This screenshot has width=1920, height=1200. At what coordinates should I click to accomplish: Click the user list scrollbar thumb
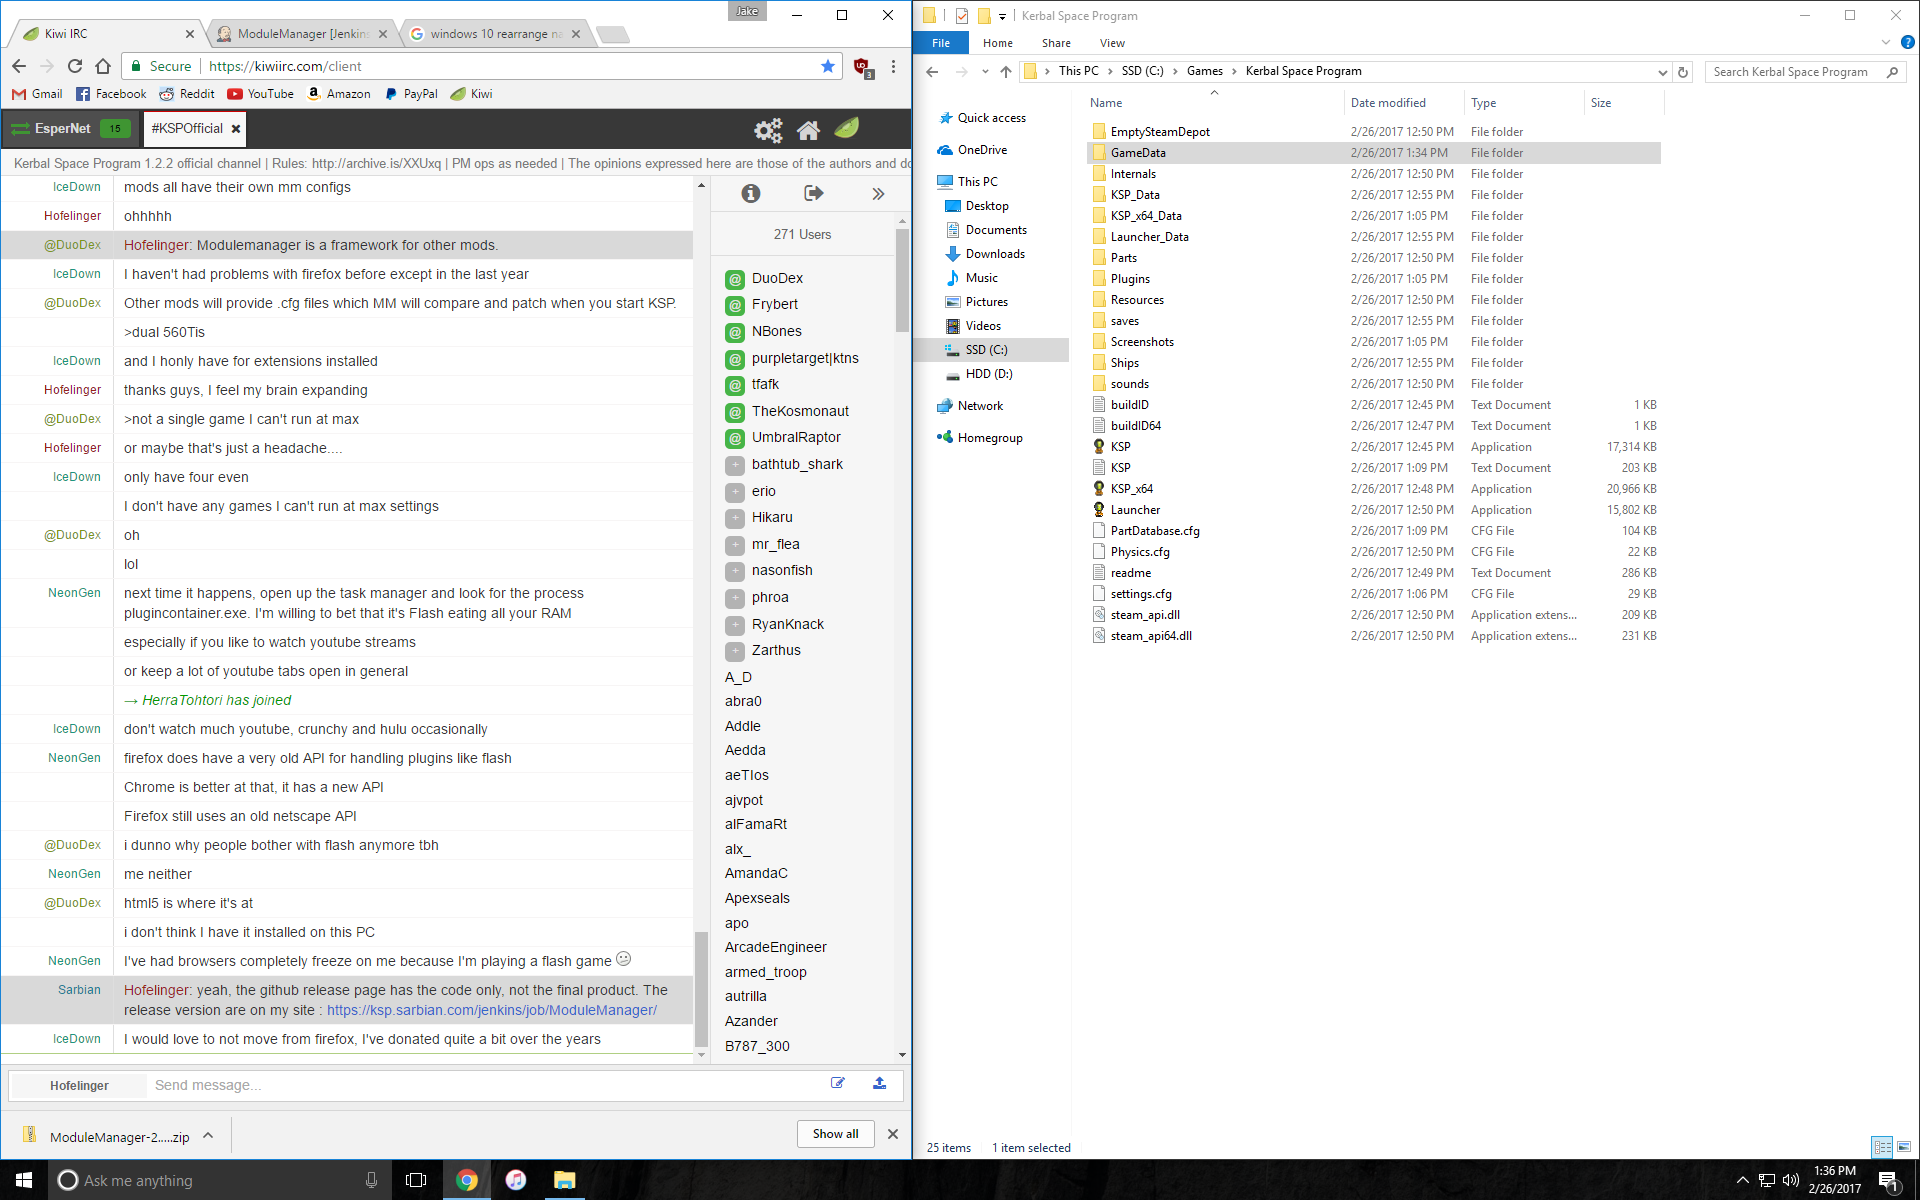902,280
